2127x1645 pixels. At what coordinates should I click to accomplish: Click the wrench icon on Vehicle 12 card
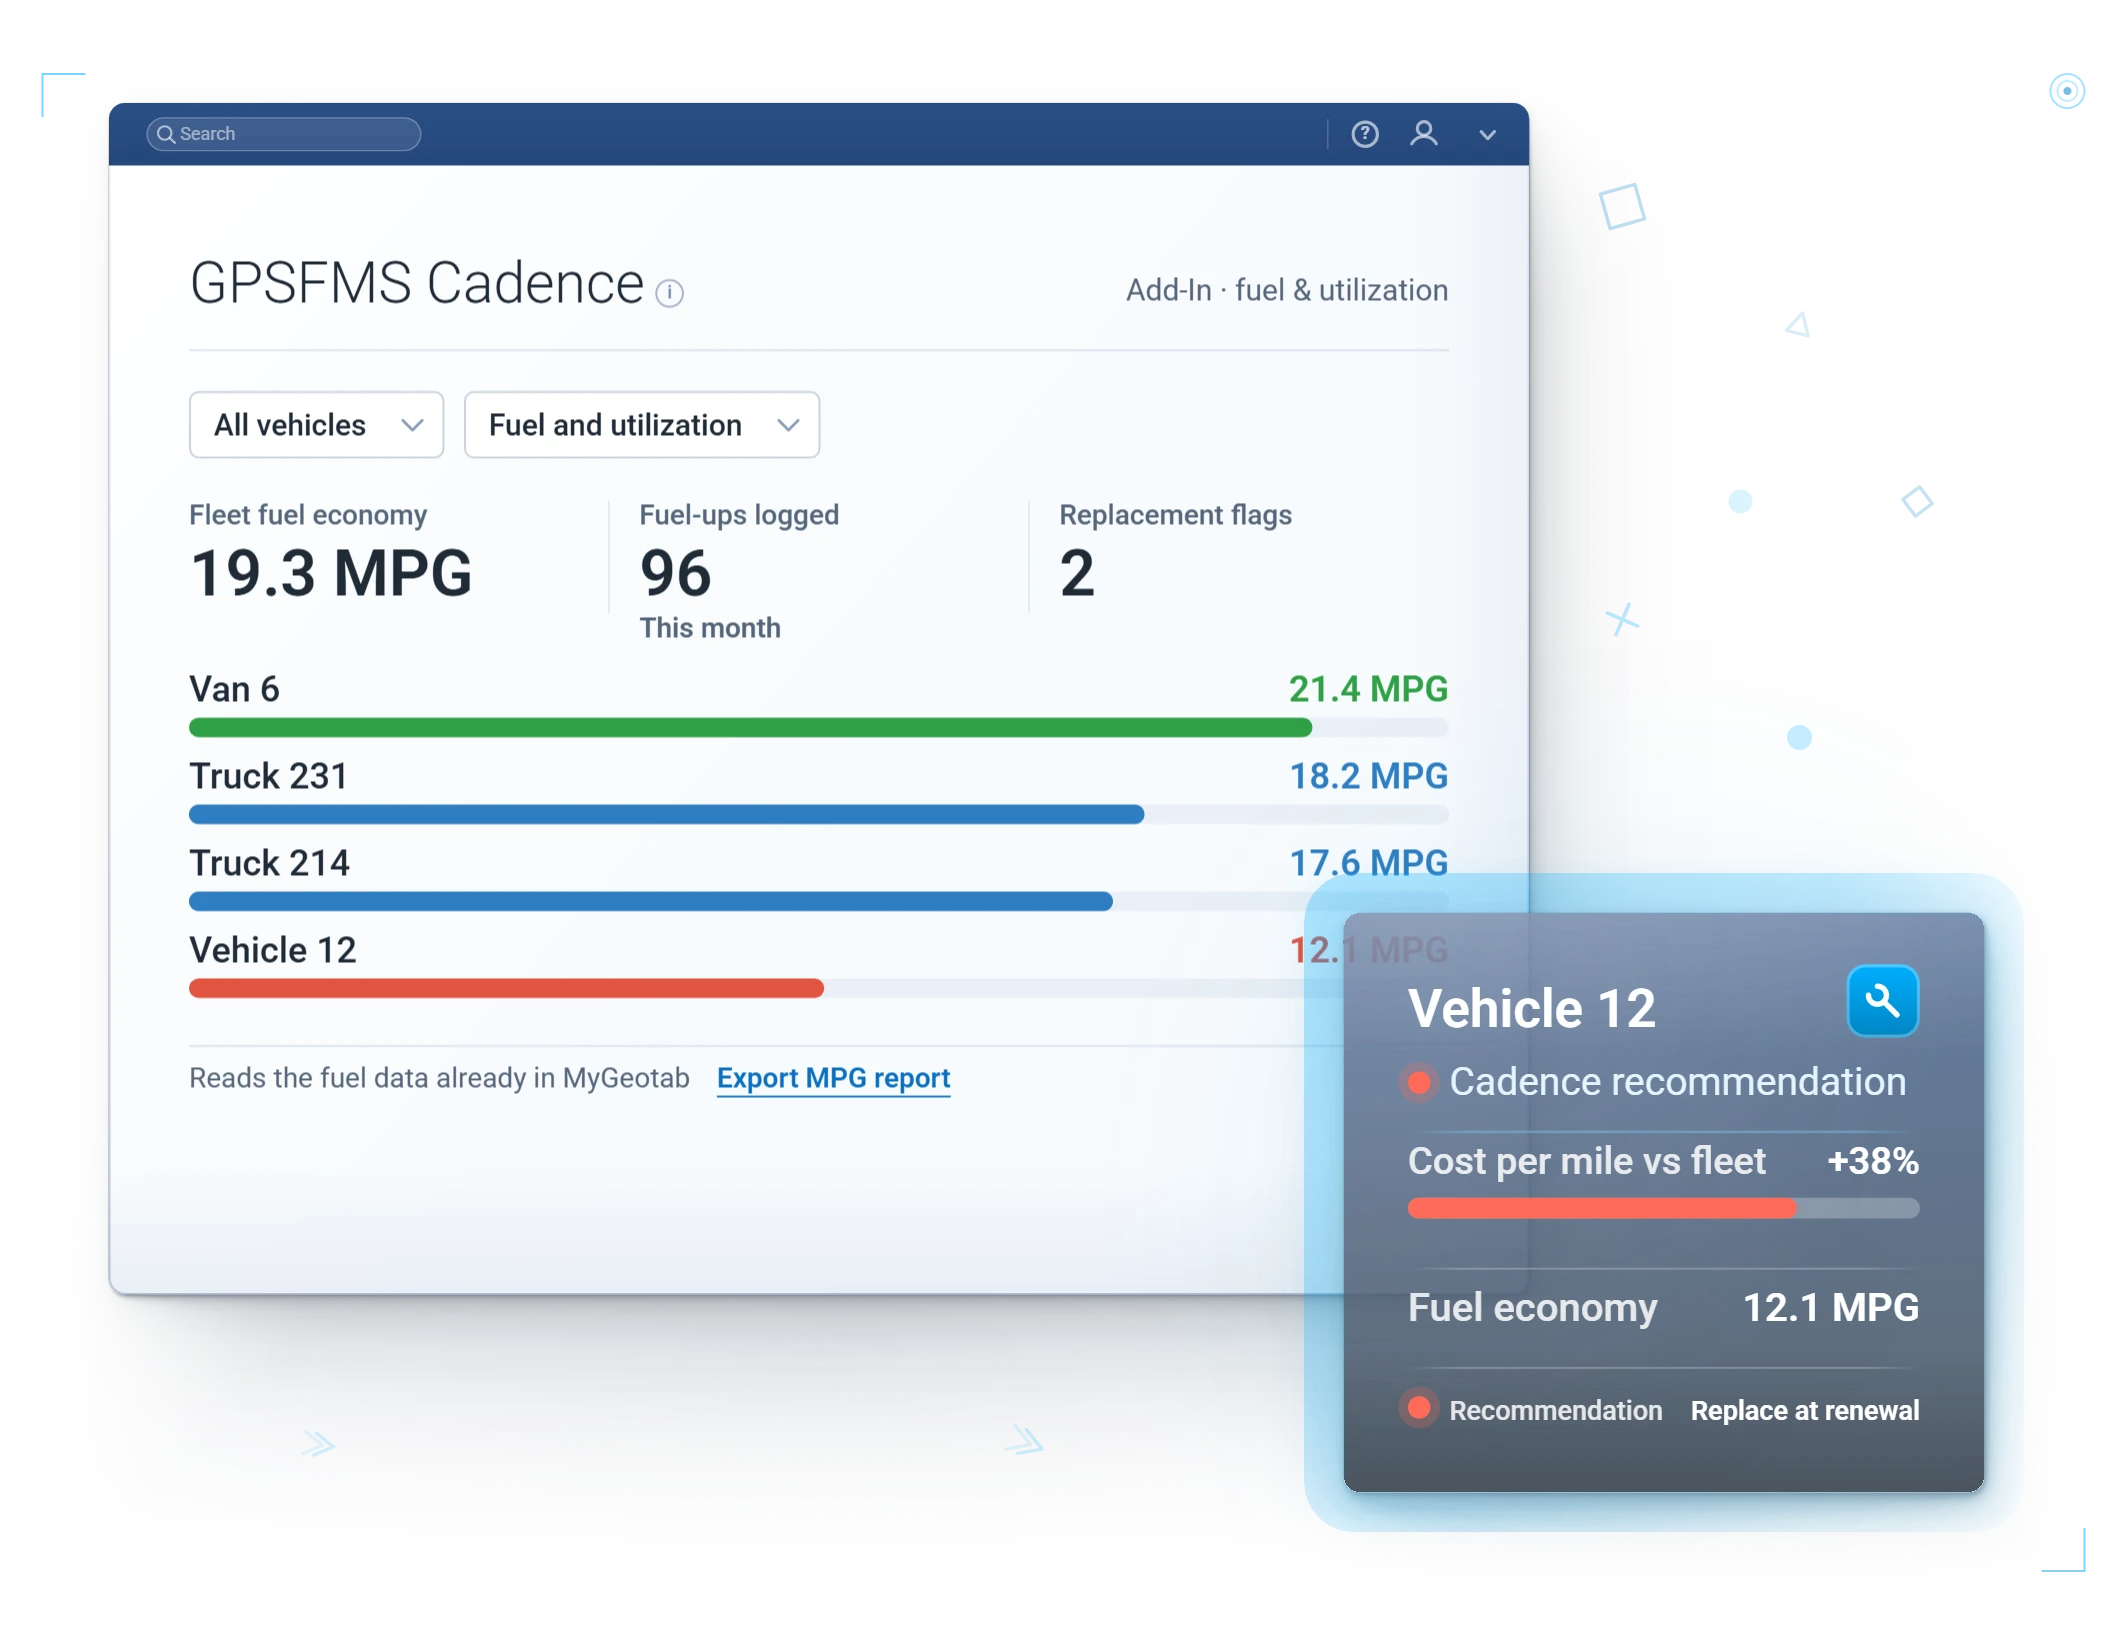[1884, 1001]
